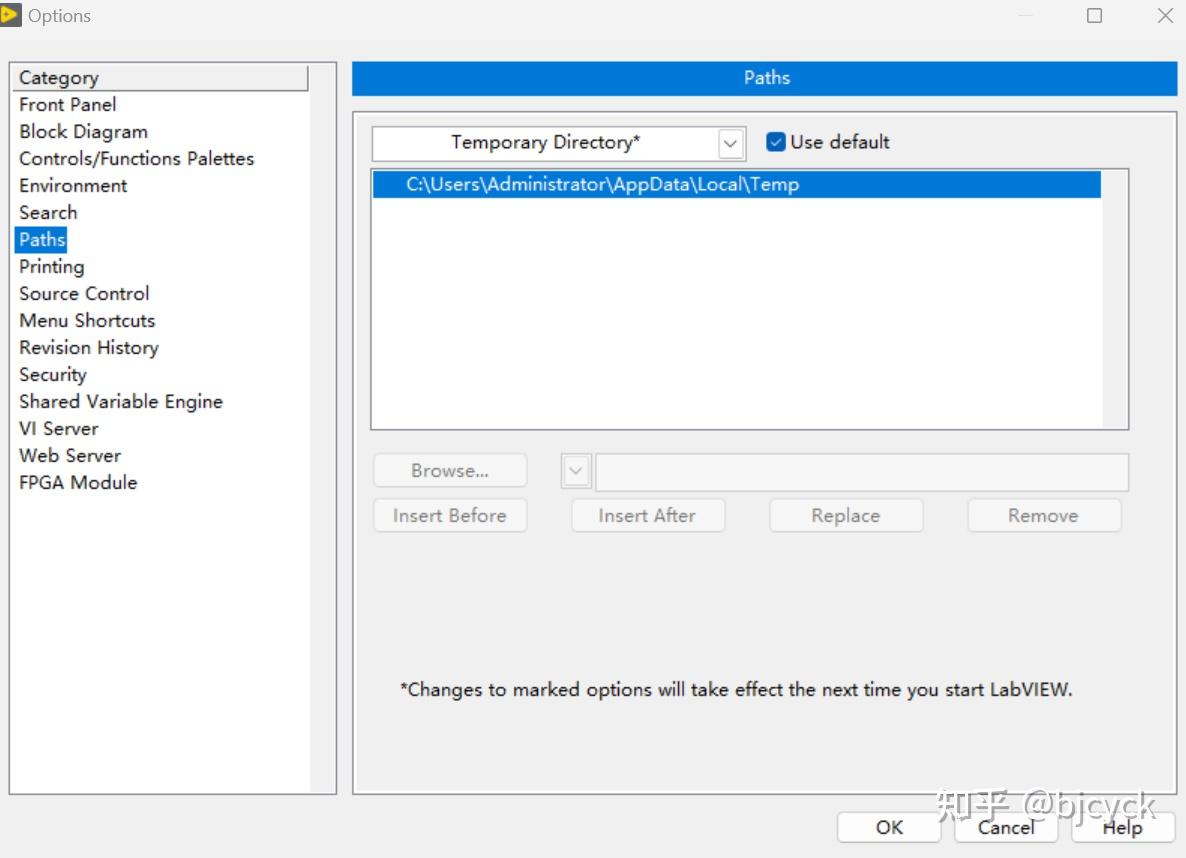The width and height of the screenshot is (1186, 858).
Task: Expand the path history dropdown arrow
Action: [576, 471]
